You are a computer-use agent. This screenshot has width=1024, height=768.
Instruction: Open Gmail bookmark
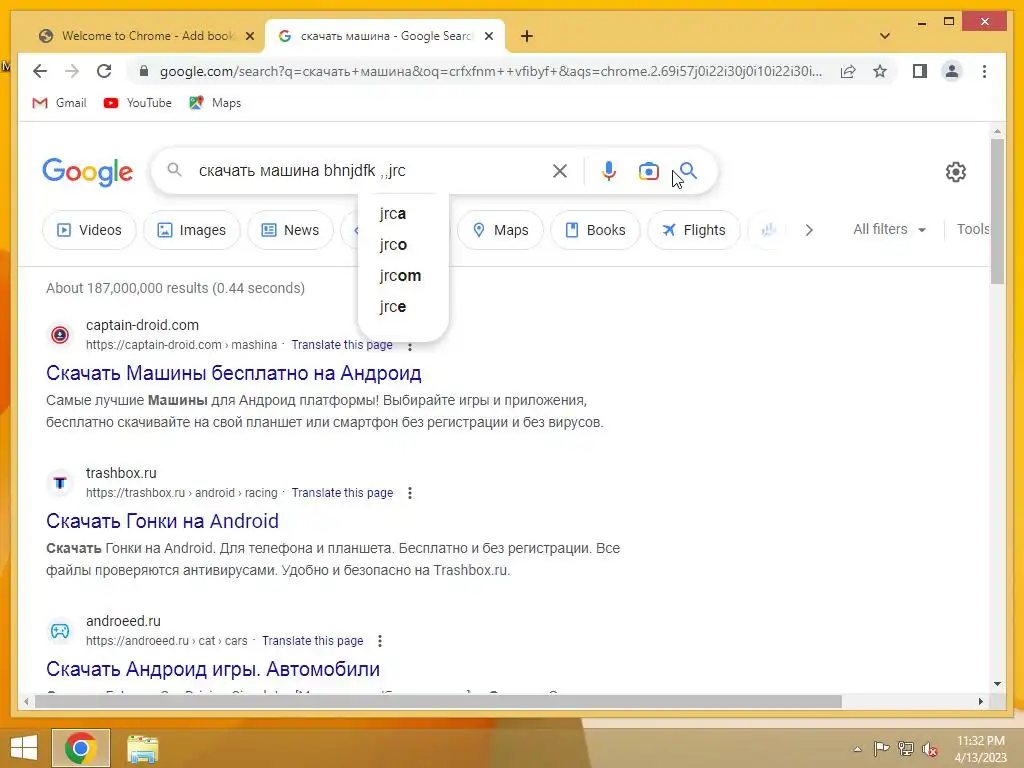click(59, 103)
